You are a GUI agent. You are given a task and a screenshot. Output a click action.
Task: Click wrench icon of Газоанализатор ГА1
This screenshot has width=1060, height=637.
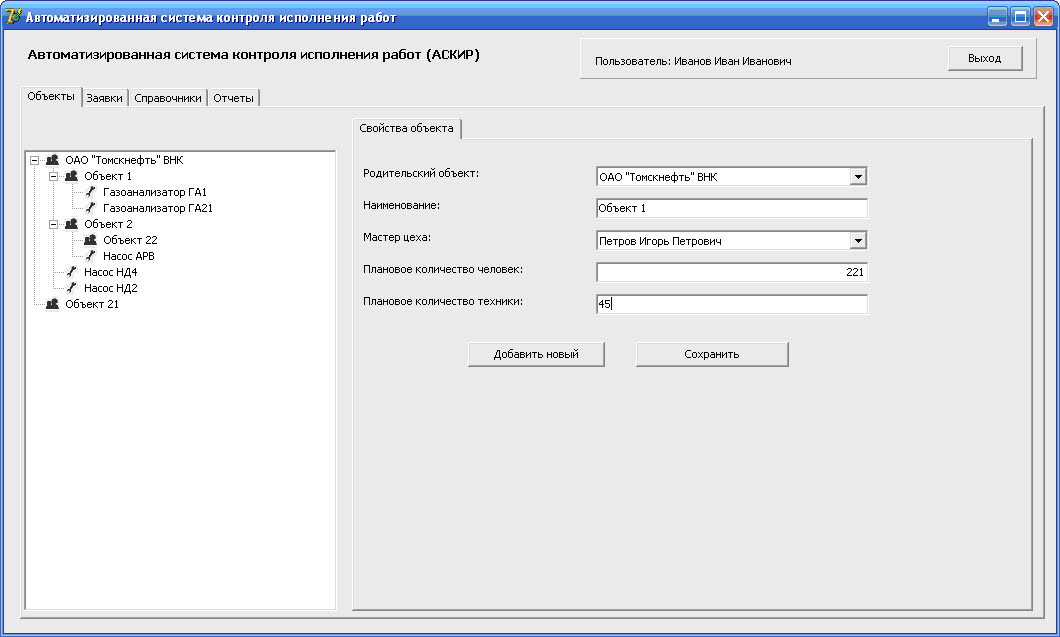[90, 192]
